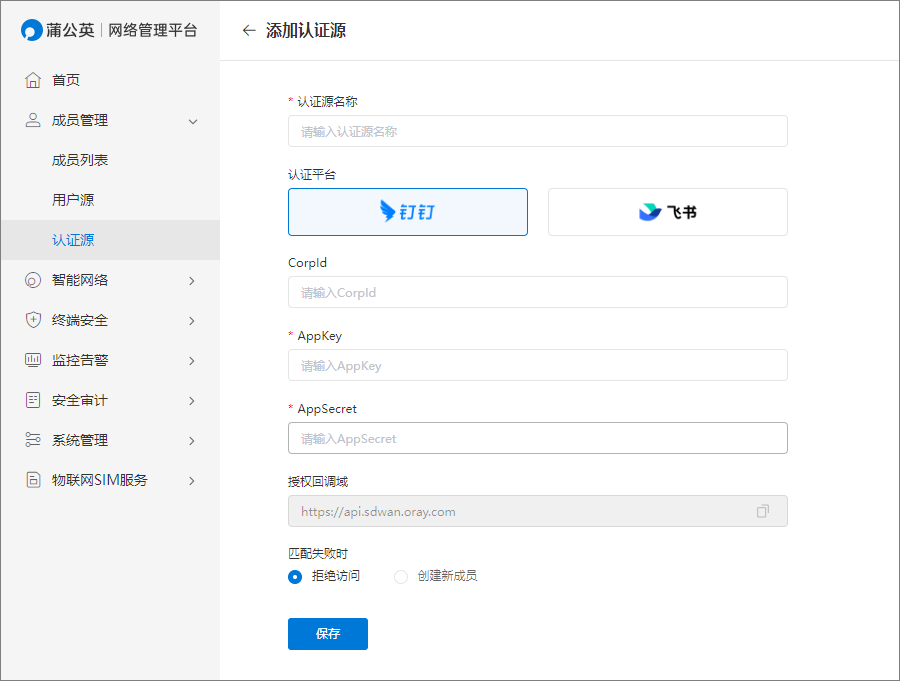This screenshot has height=681, width=900.
Task: Copy the 授权回调域 URL with copy icon
Action: (x=762, y=511)
